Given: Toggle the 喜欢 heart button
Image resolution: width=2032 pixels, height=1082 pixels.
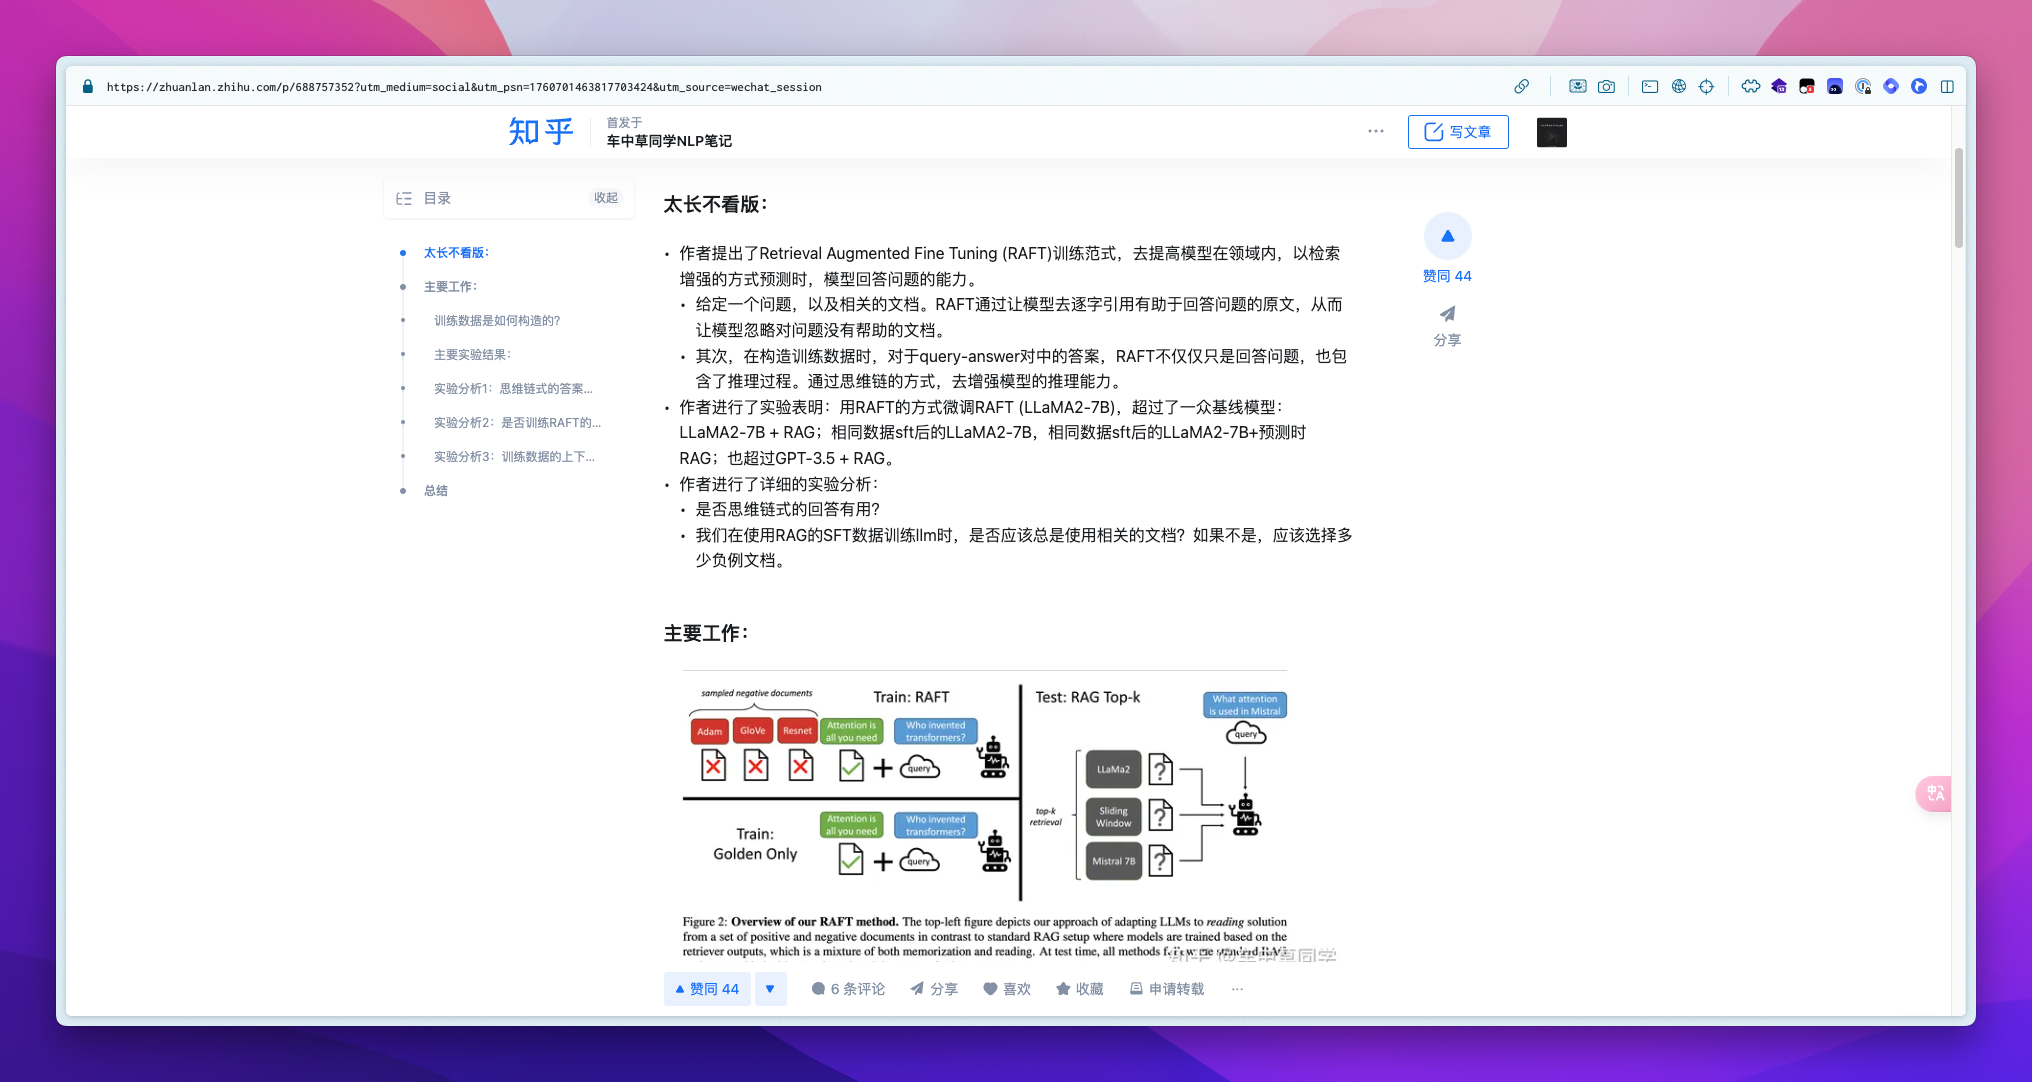Looking at the screenshot, I should coord(1006,989).
